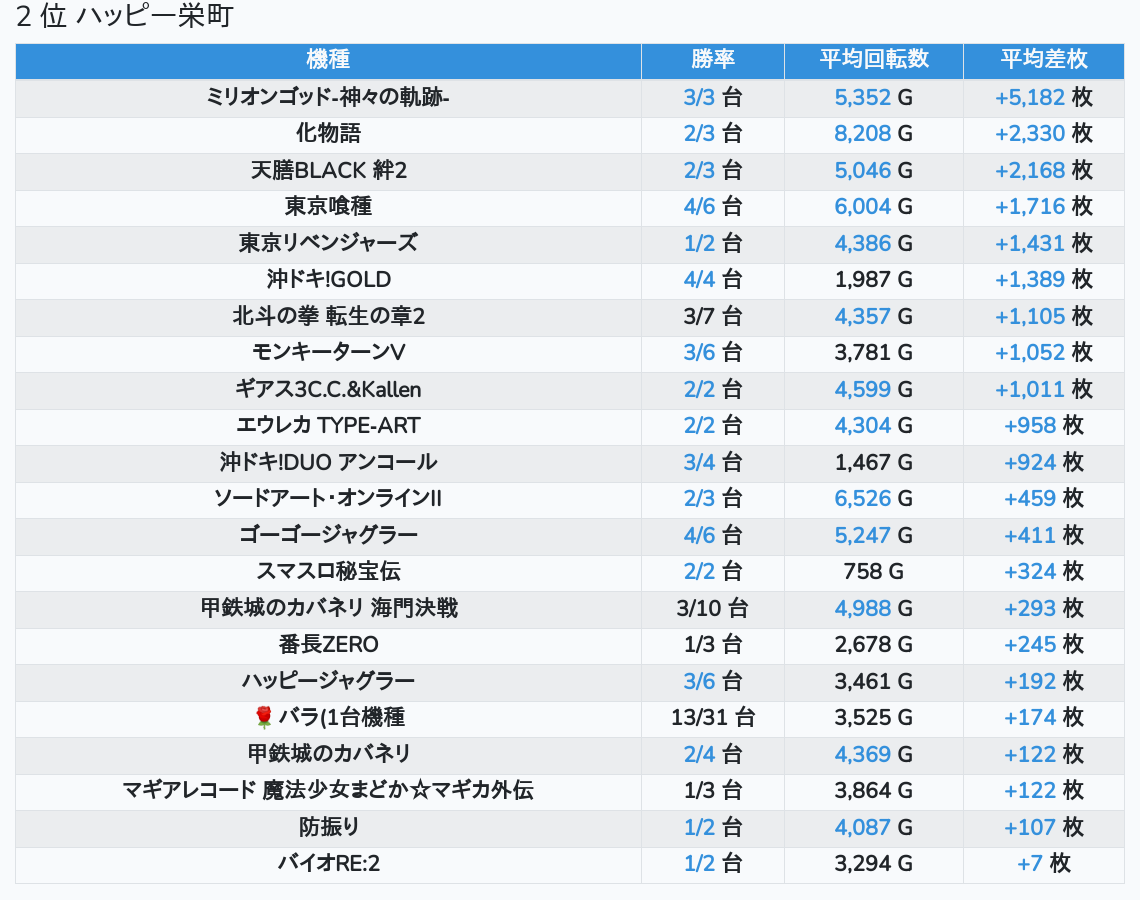Click the +1,105 枚 difference value
The image size is (1140, 900).
pyautogui.click(x=1043, y=316)
